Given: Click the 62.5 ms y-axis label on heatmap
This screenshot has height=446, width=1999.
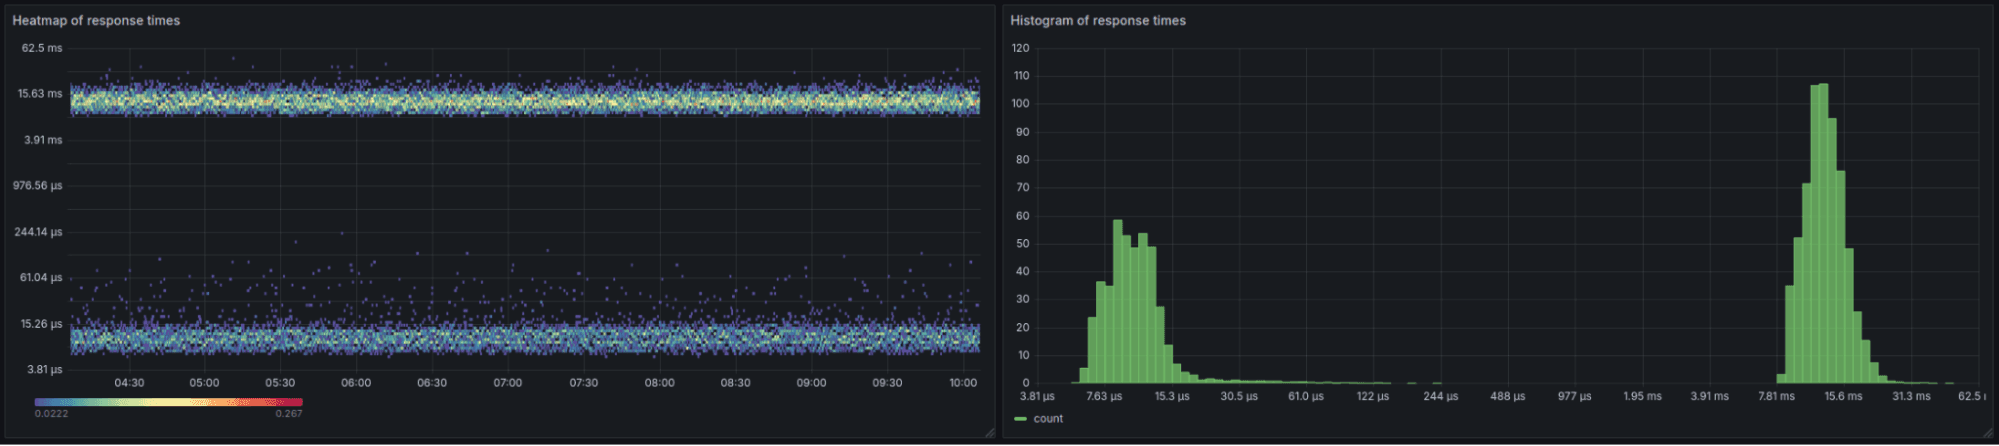Looking at the screenshot, I should 43,48.
